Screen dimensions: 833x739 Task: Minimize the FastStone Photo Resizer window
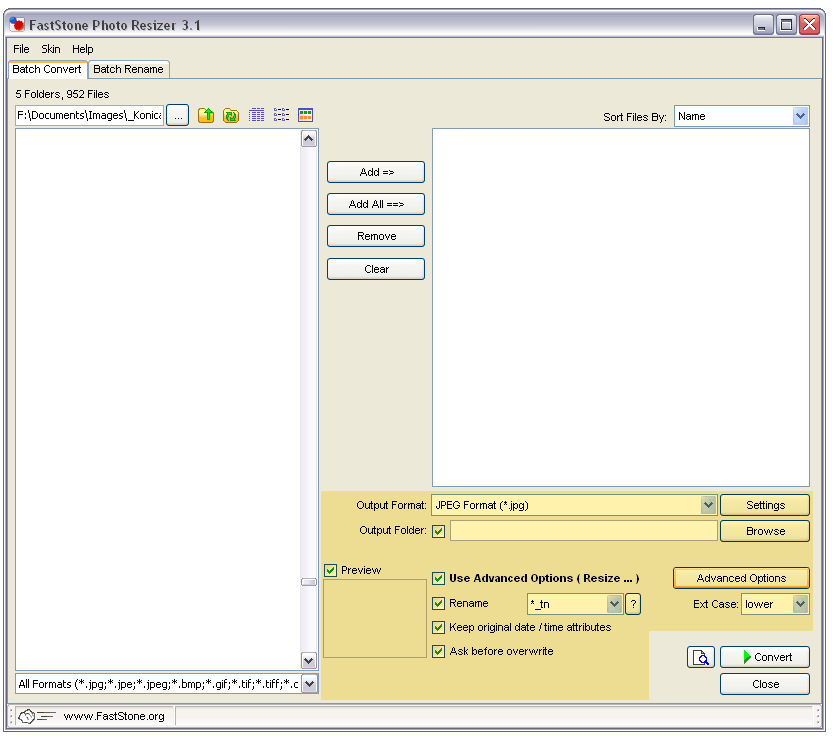(763, 24)
